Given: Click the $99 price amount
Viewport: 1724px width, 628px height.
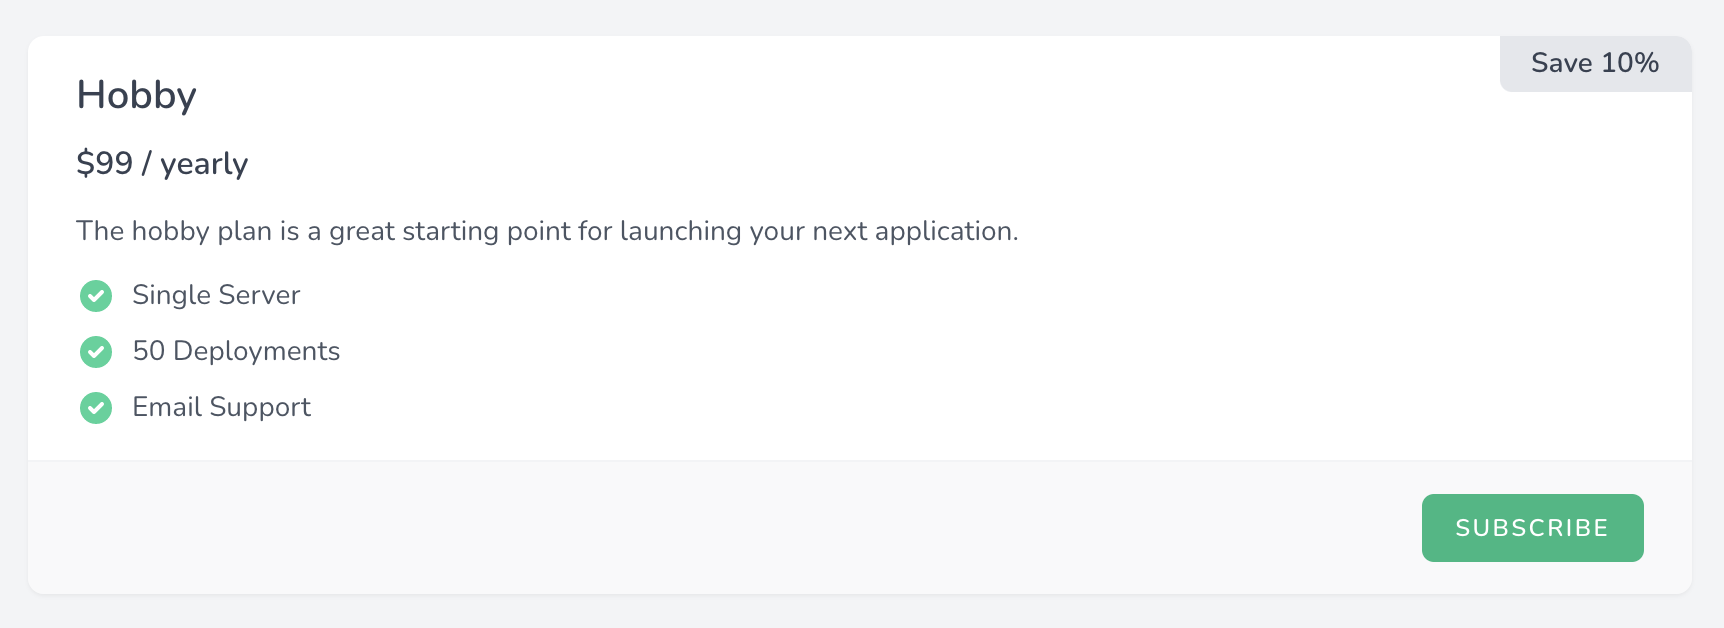Looking at the screenshot, I should (105, 163).
